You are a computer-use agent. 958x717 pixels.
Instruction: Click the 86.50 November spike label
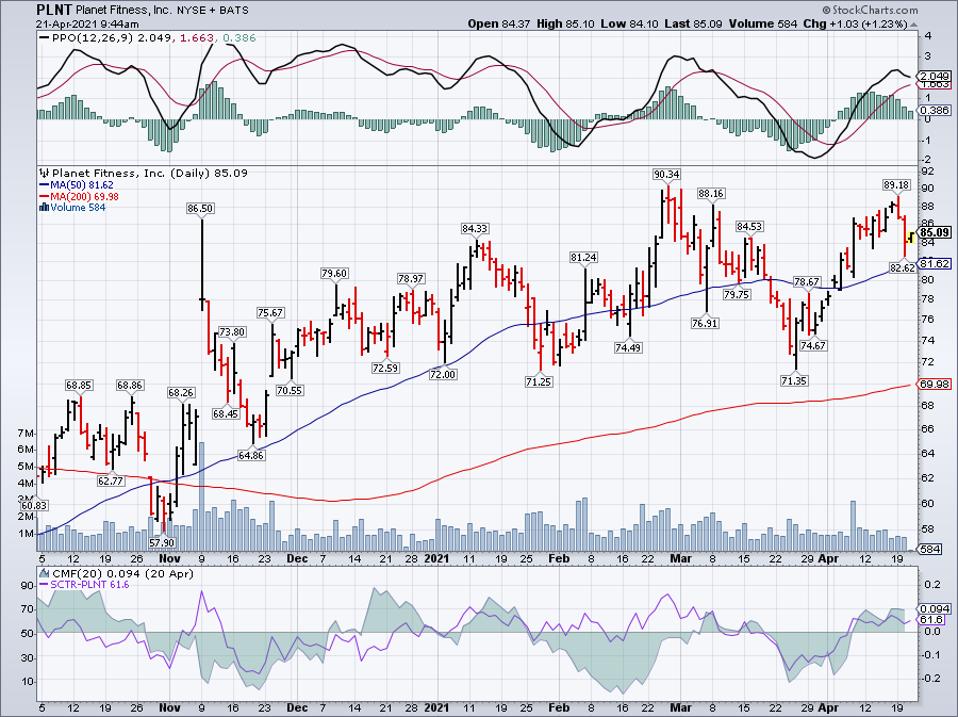200,208
